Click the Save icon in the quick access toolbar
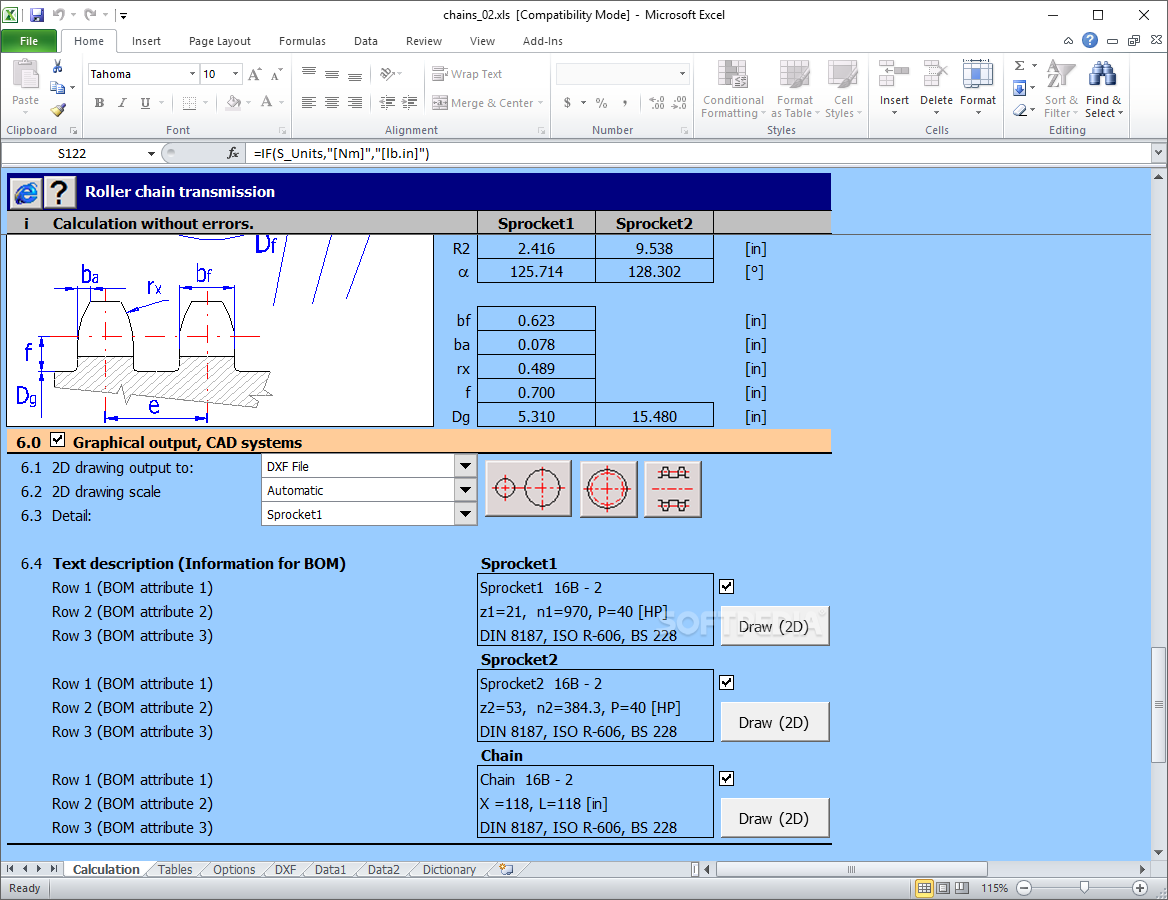The width and height of the screenshot is (1168, 900). 36,14
